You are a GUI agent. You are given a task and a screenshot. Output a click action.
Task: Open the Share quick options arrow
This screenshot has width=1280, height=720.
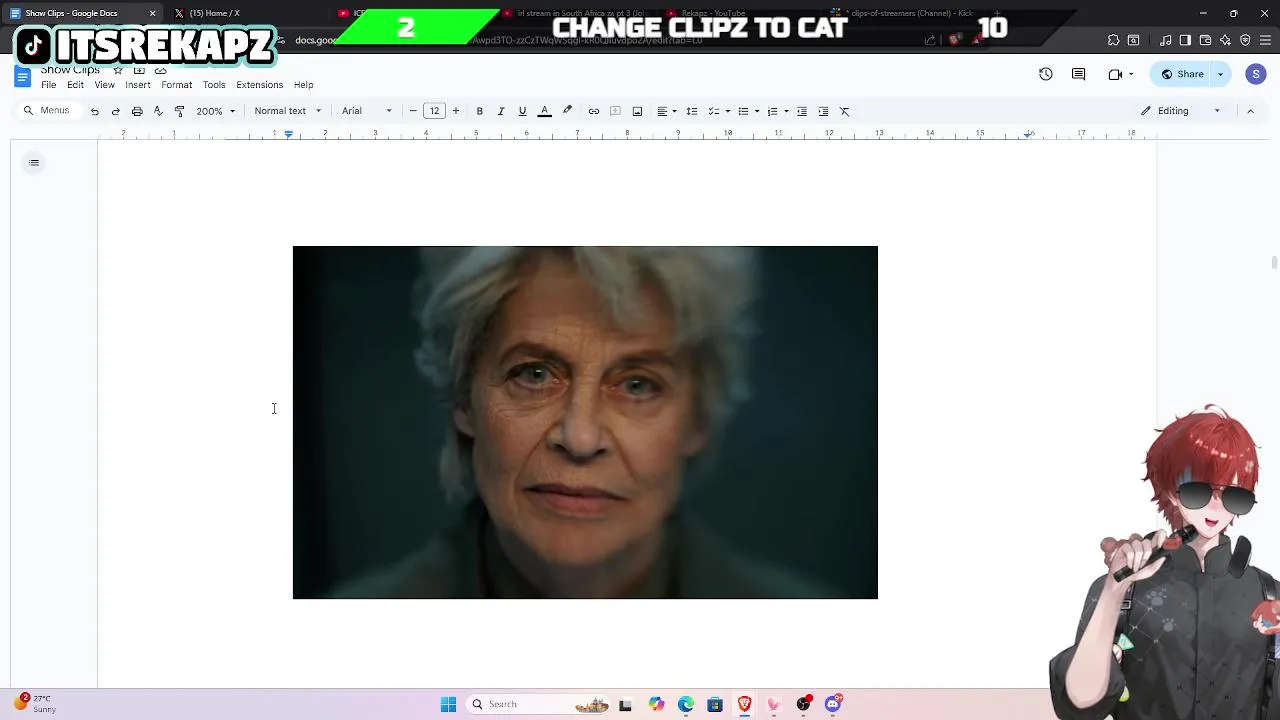1220,74
